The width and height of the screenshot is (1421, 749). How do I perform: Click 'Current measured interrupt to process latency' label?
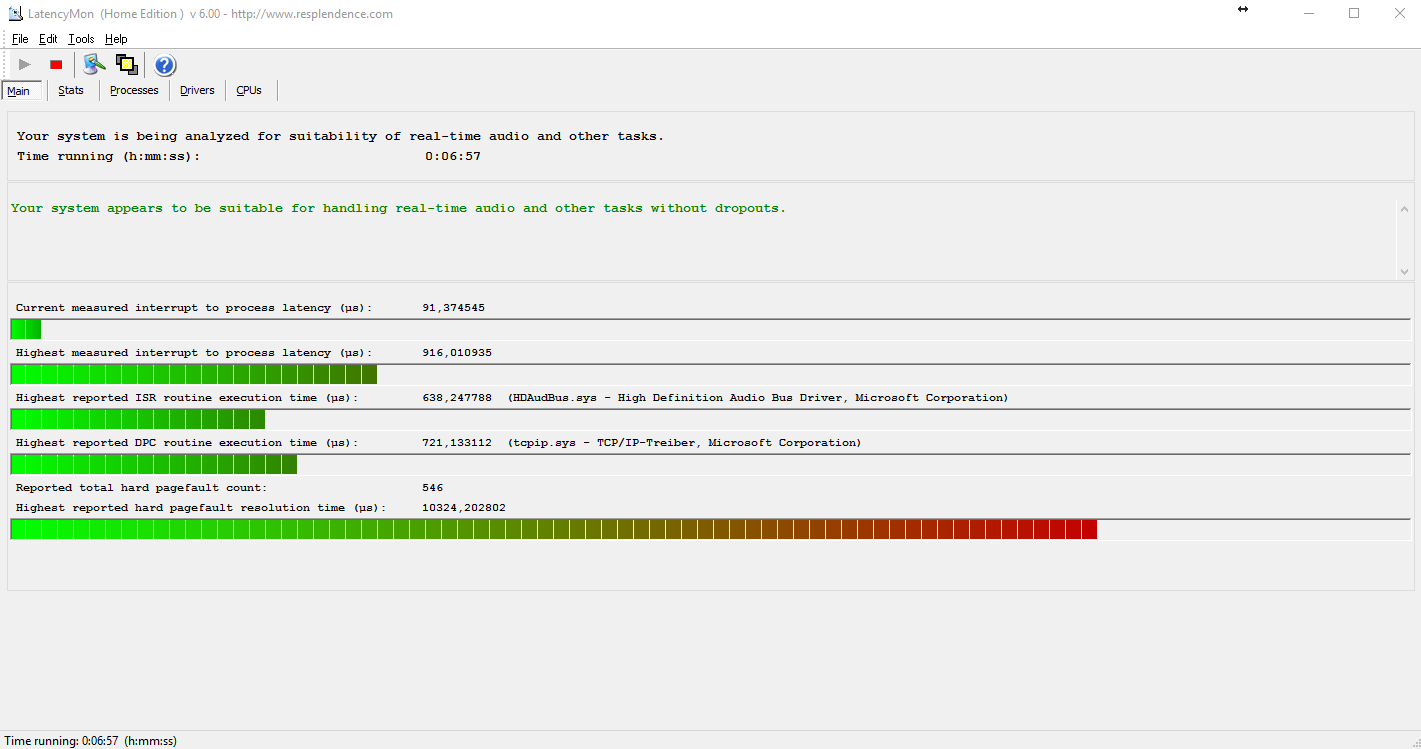tap(194, 308)
